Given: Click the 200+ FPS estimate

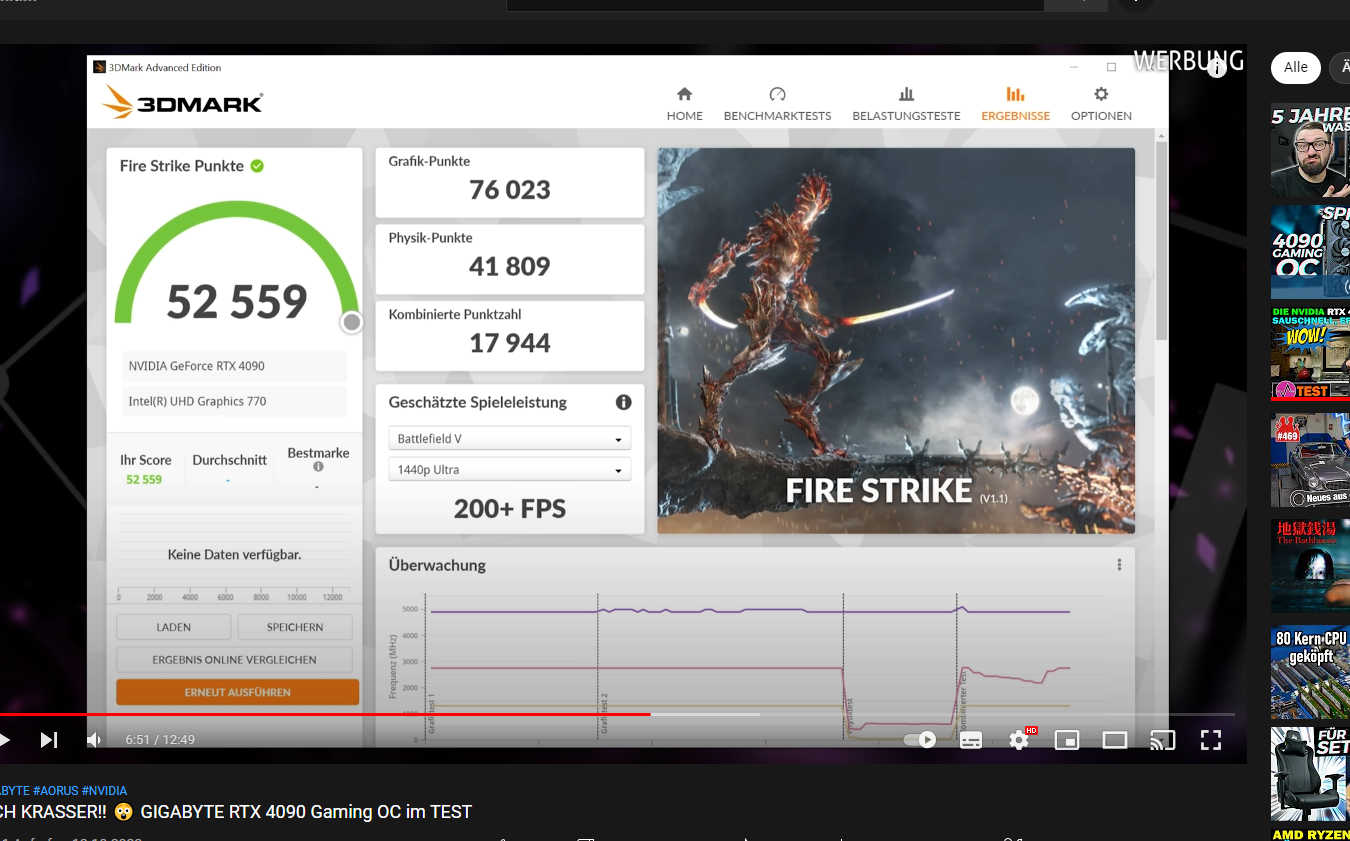Looking at the screenshot, I should tap(510, 509).
